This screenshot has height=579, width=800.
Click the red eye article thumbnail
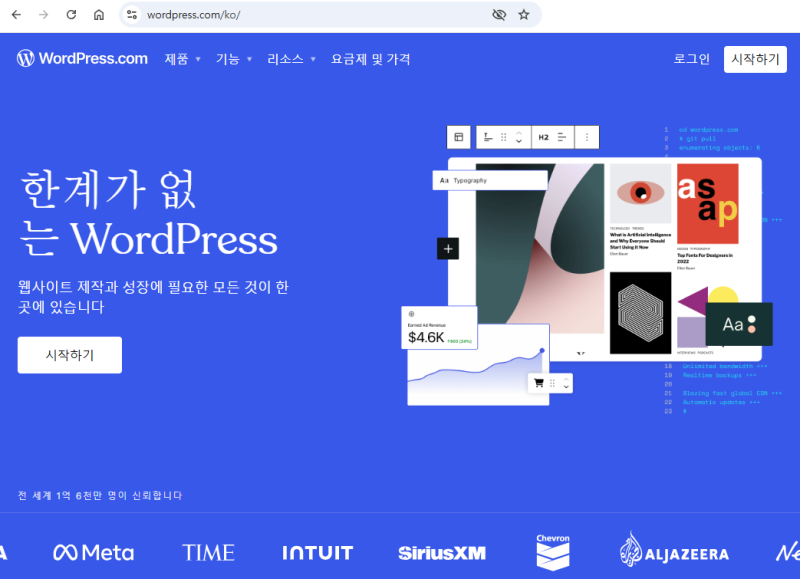pos(640,193)
